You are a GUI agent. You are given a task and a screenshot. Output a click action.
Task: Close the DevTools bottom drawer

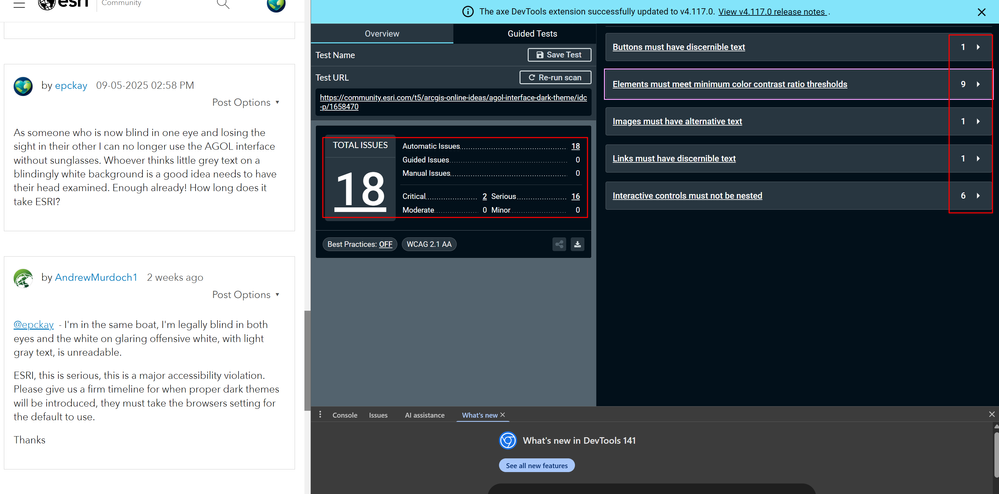pos(991,414)
